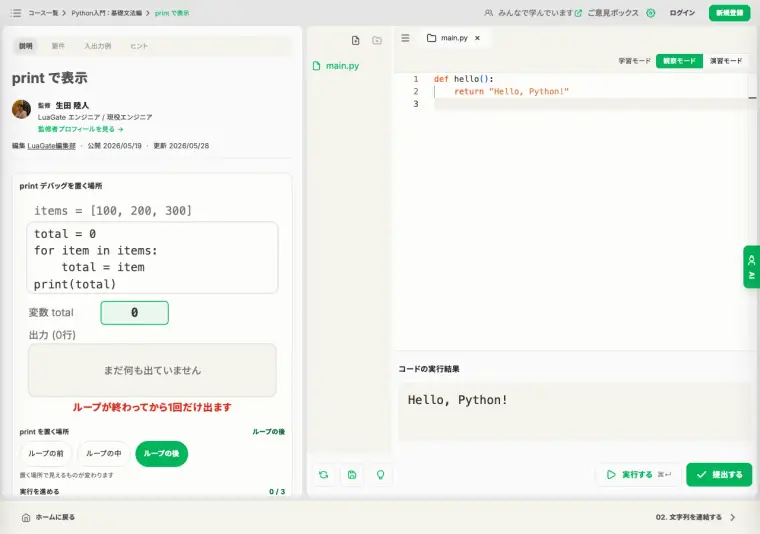The image size is (760, 534).
Task: Click the 変数 total value box showing 0
Action: point(135,313)
